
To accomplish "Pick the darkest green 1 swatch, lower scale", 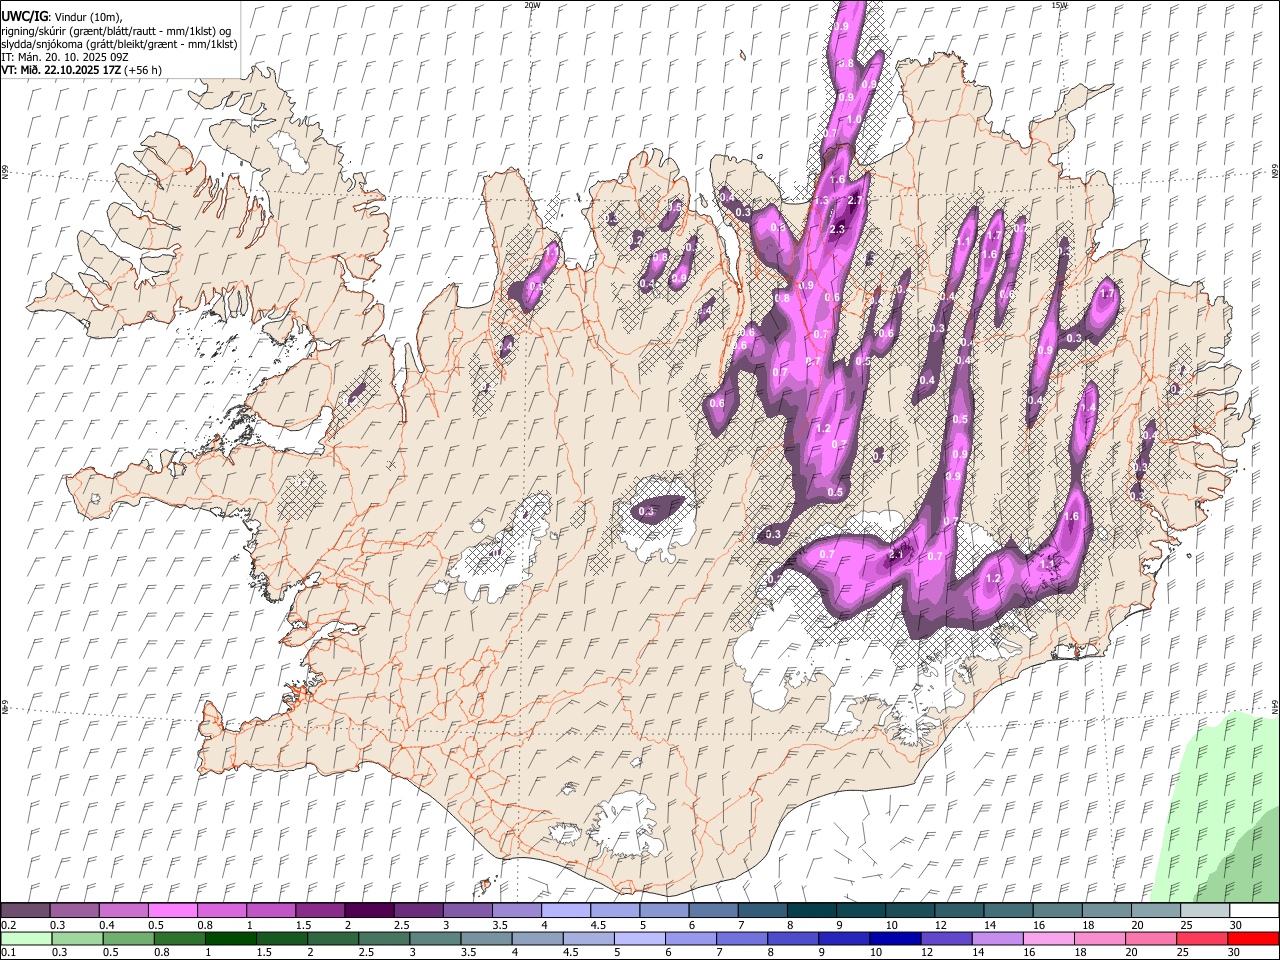I will click(230, 938).
